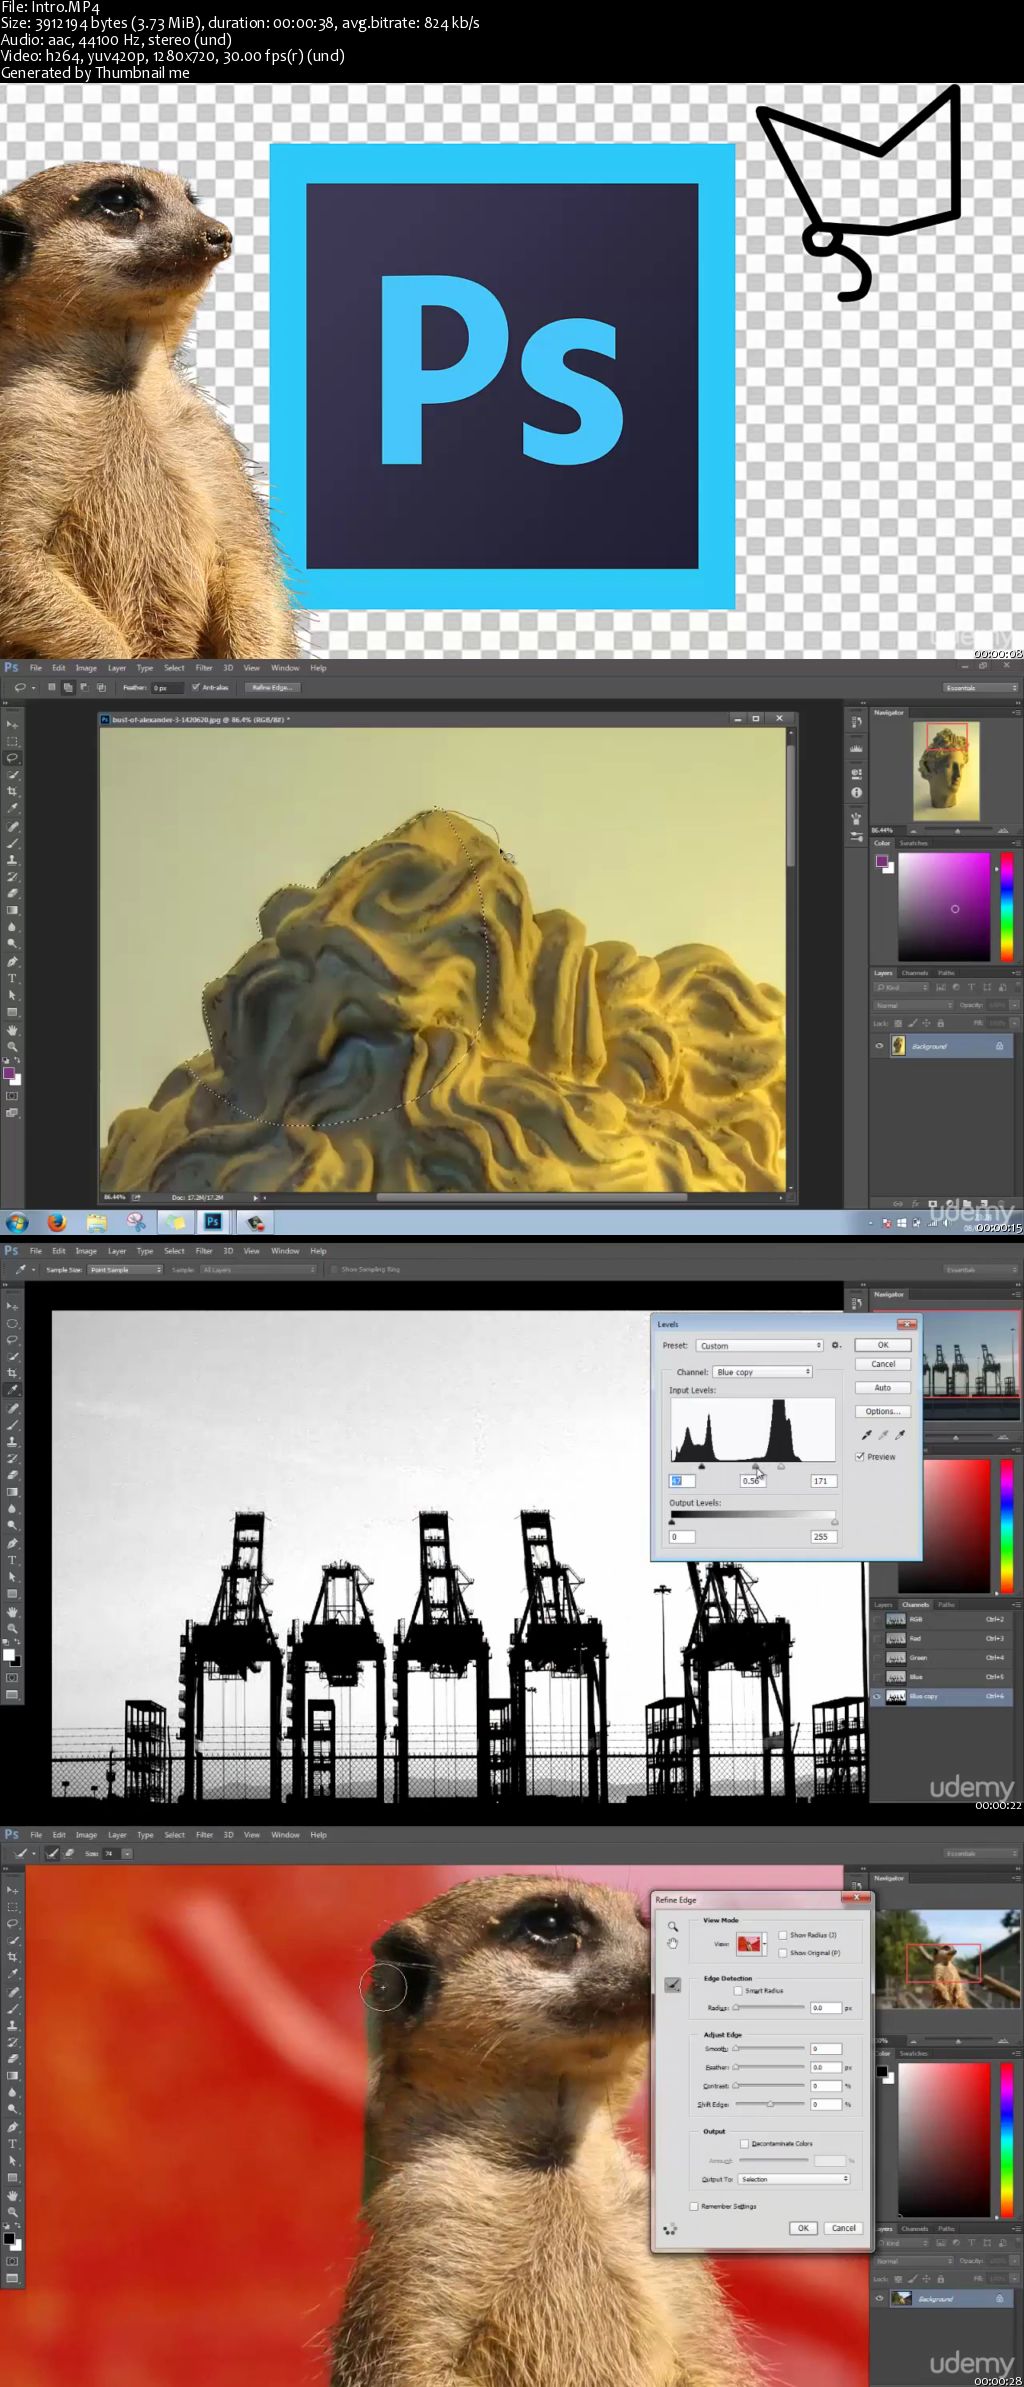Toggle Preview checkbox in Levels dialog
Image resolution: width=1024 pixels, height=2387 pixels.
(x=860, y=1457)
